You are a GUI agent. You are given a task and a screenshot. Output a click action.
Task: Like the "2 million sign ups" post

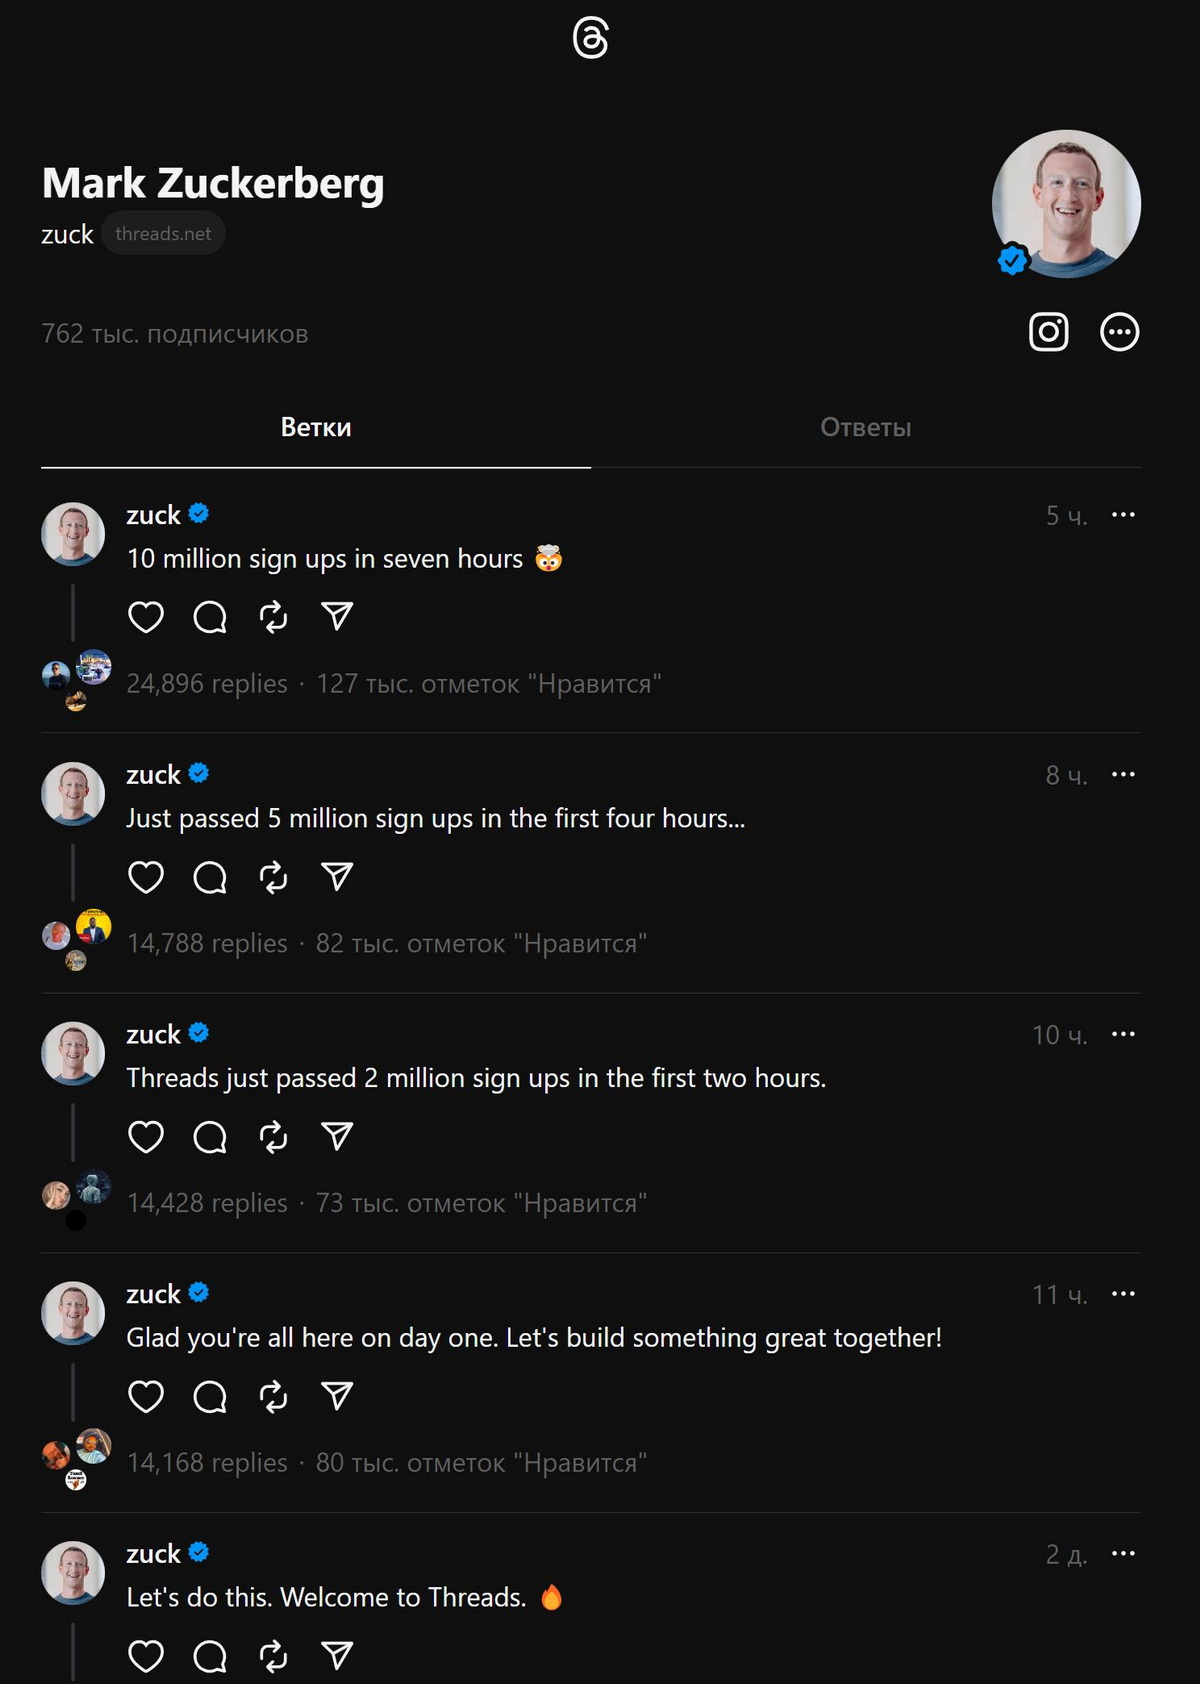146,1137
